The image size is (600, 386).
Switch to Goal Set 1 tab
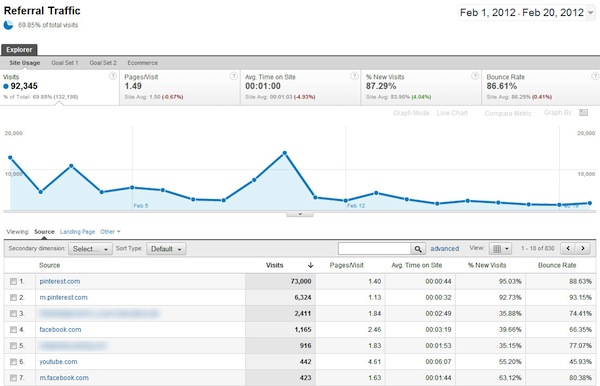pos(65,63)
